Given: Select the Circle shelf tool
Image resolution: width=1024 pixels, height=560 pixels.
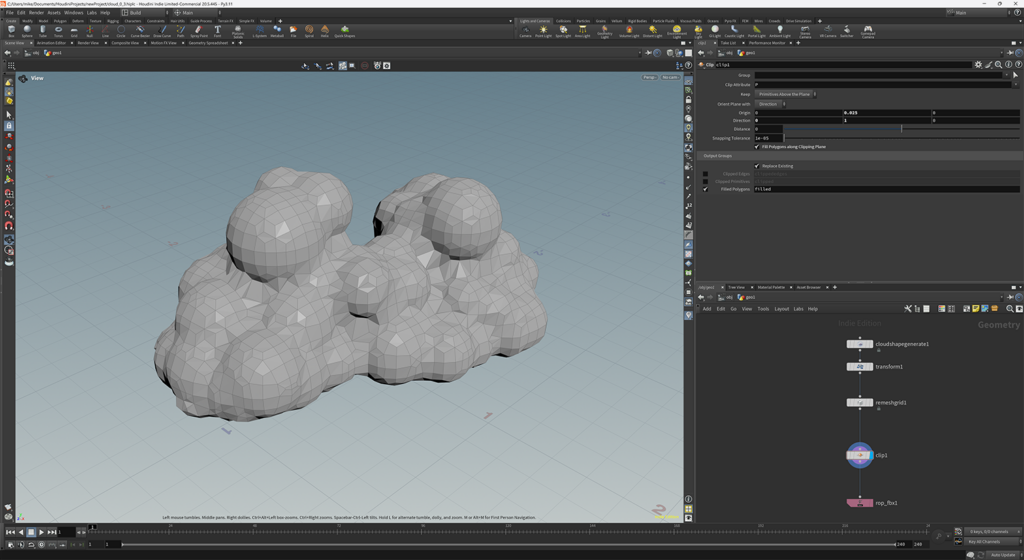Looking at the screenshot, I should coord(121,31).
